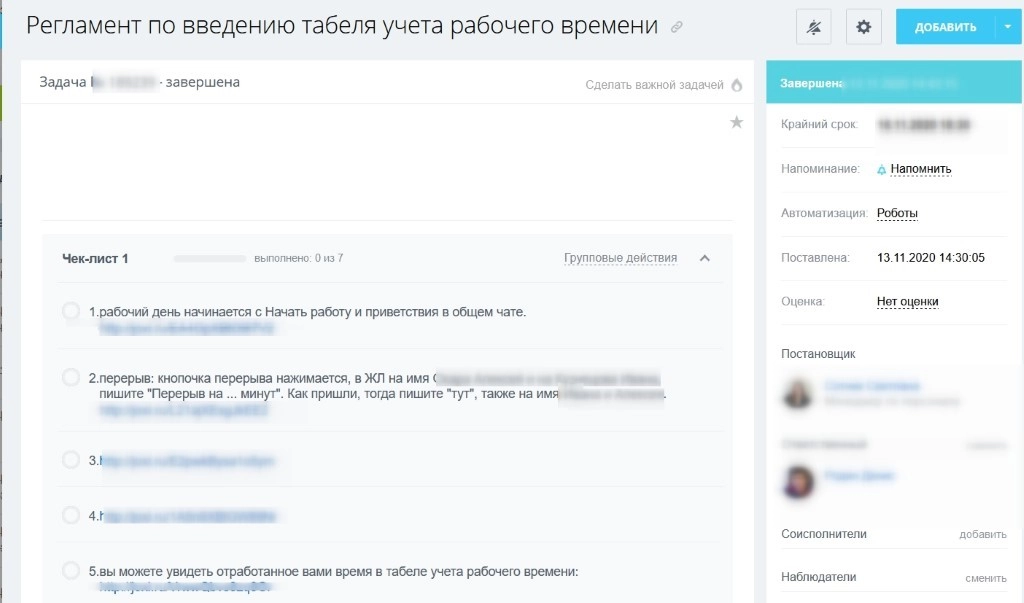Click the muted bell notifications icon

click(x=814, y=26)
